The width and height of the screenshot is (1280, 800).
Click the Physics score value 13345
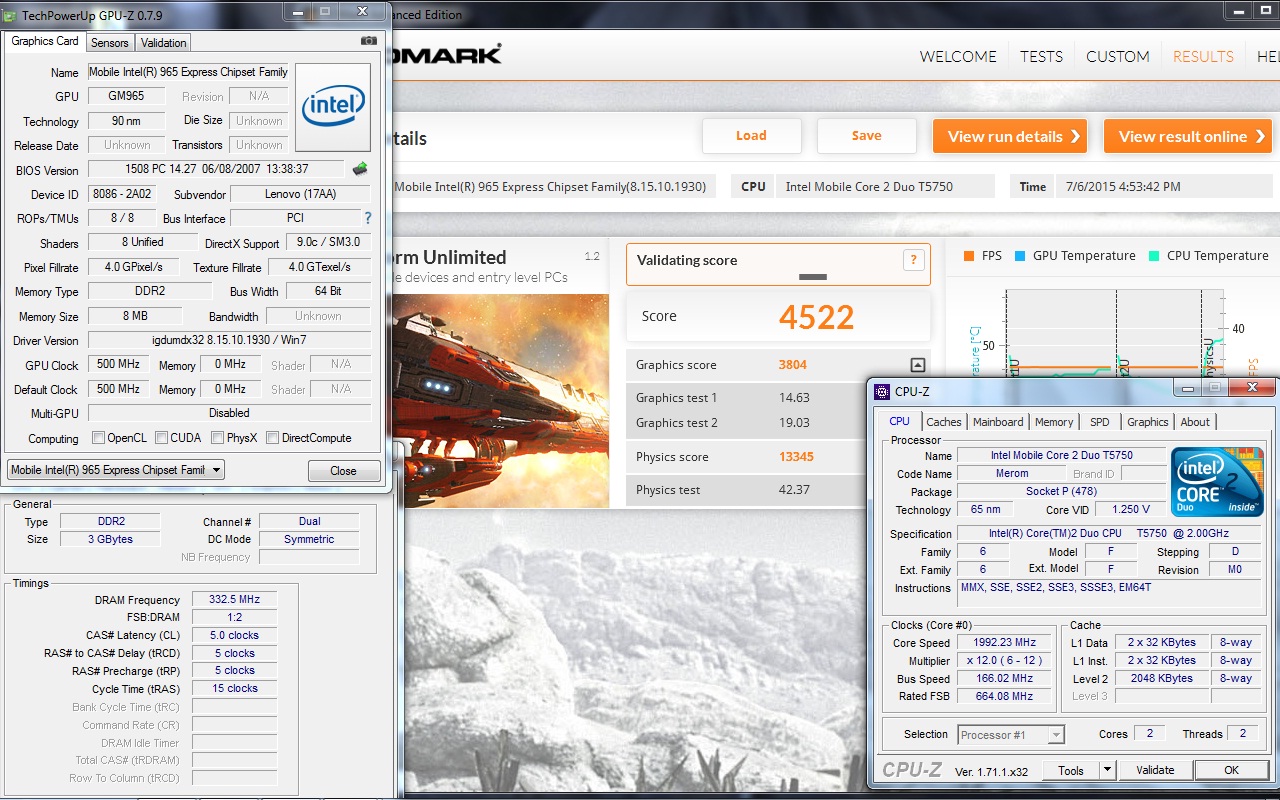796,457
